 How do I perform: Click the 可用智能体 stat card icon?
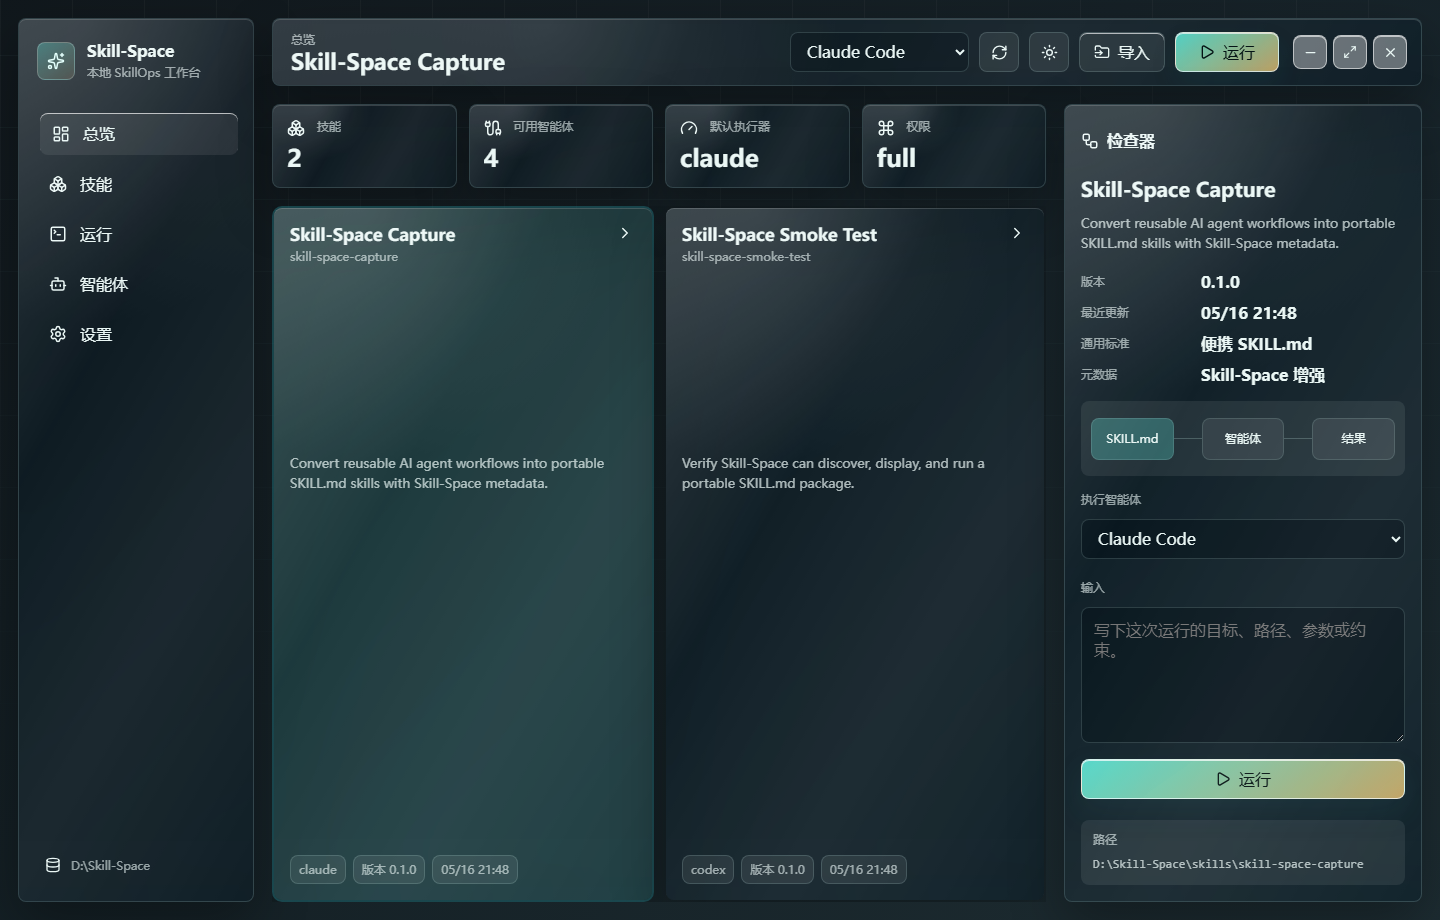point(493,128)
